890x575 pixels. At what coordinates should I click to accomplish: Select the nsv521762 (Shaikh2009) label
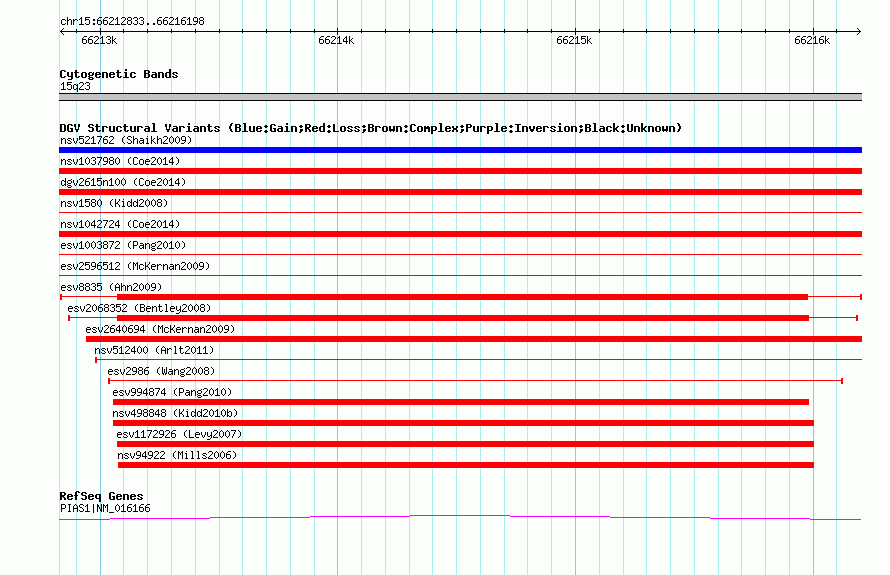[x=126, y=140]
